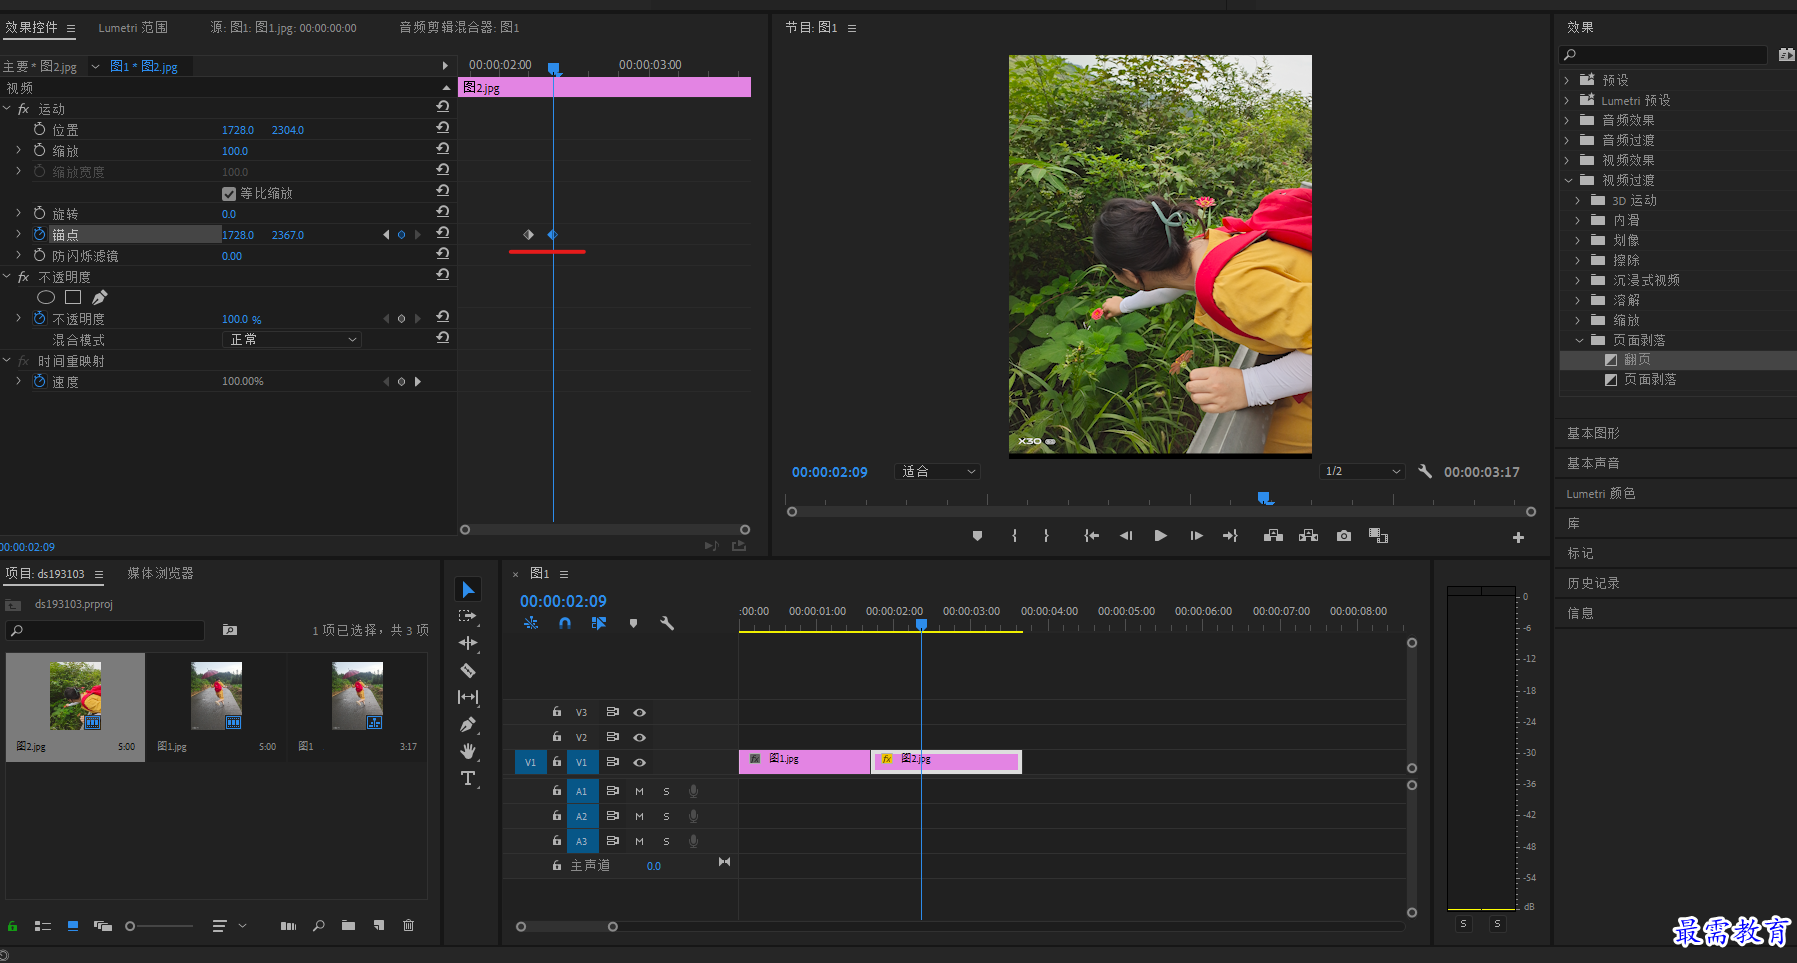1797x963 pixels.
Task: Click the Extract button
Action: (x=1308, y=536)
